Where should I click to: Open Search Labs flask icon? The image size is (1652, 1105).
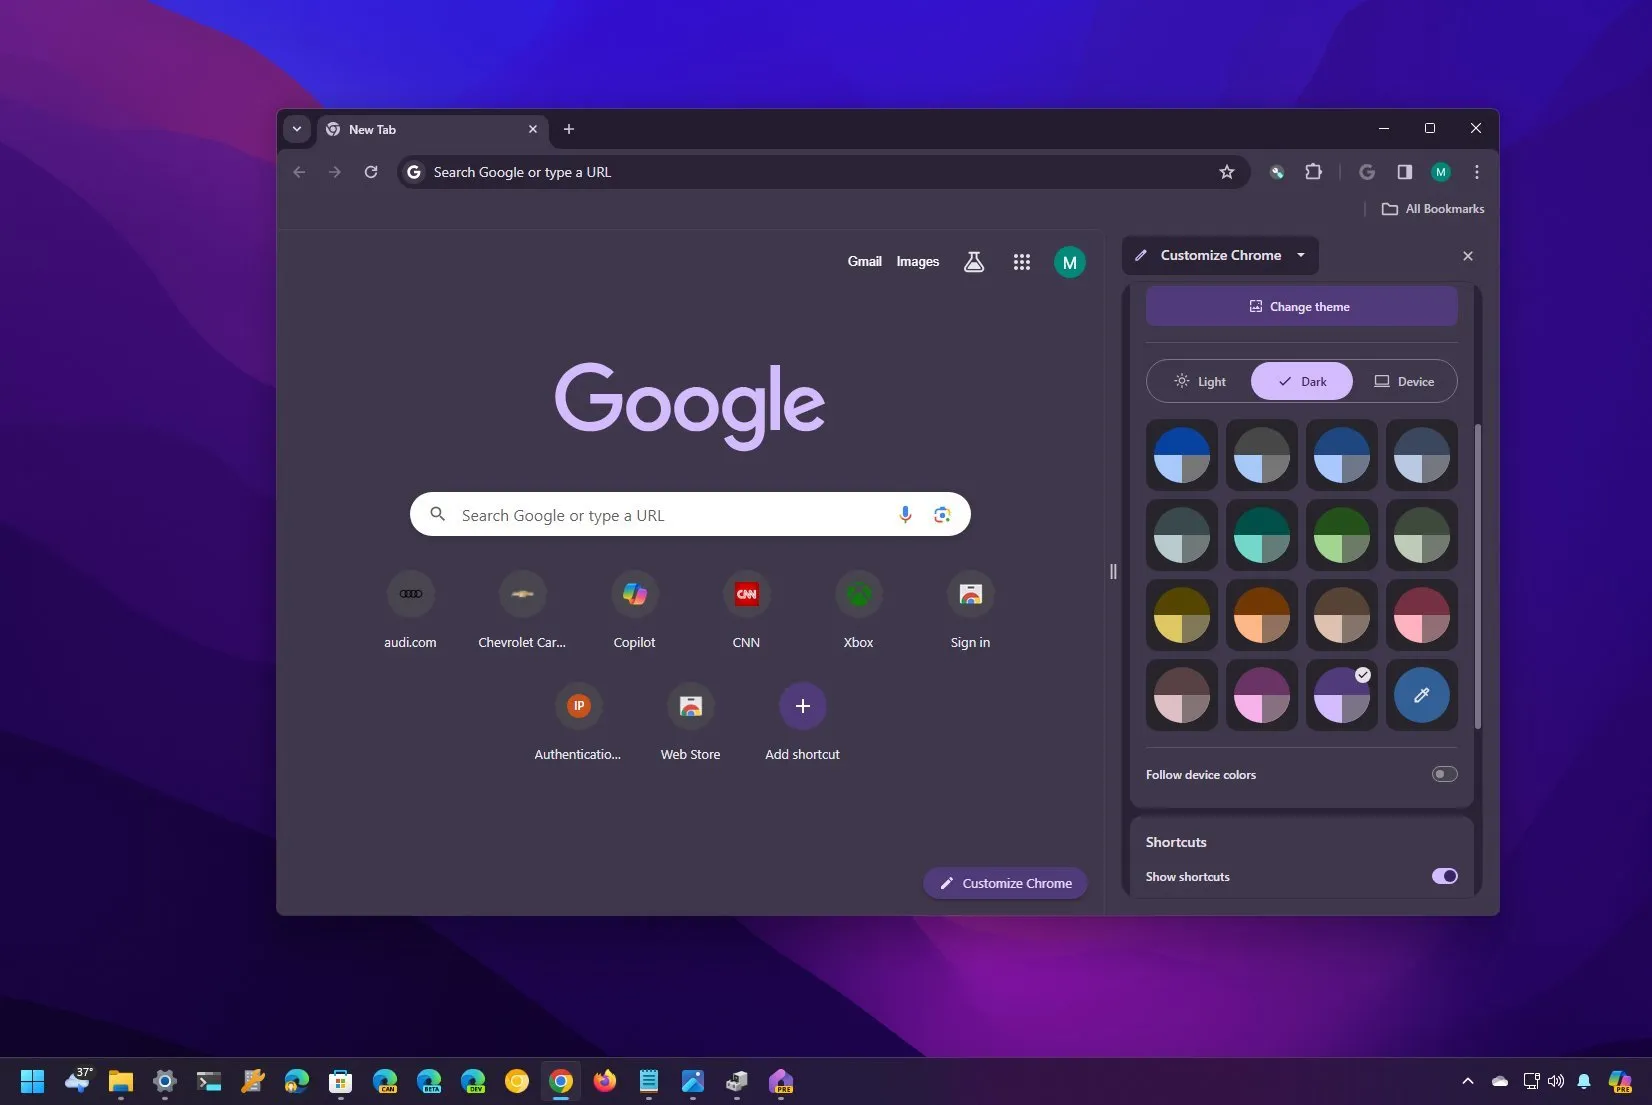point(974,262)
